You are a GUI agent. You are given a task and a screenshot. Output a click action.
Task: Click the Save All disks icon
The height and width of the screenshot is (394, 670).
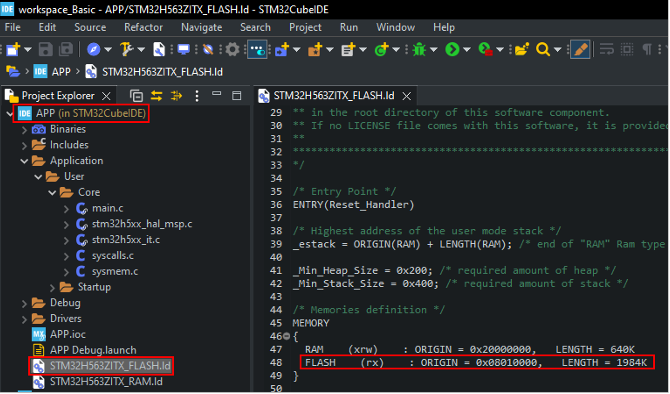point(66,50)
